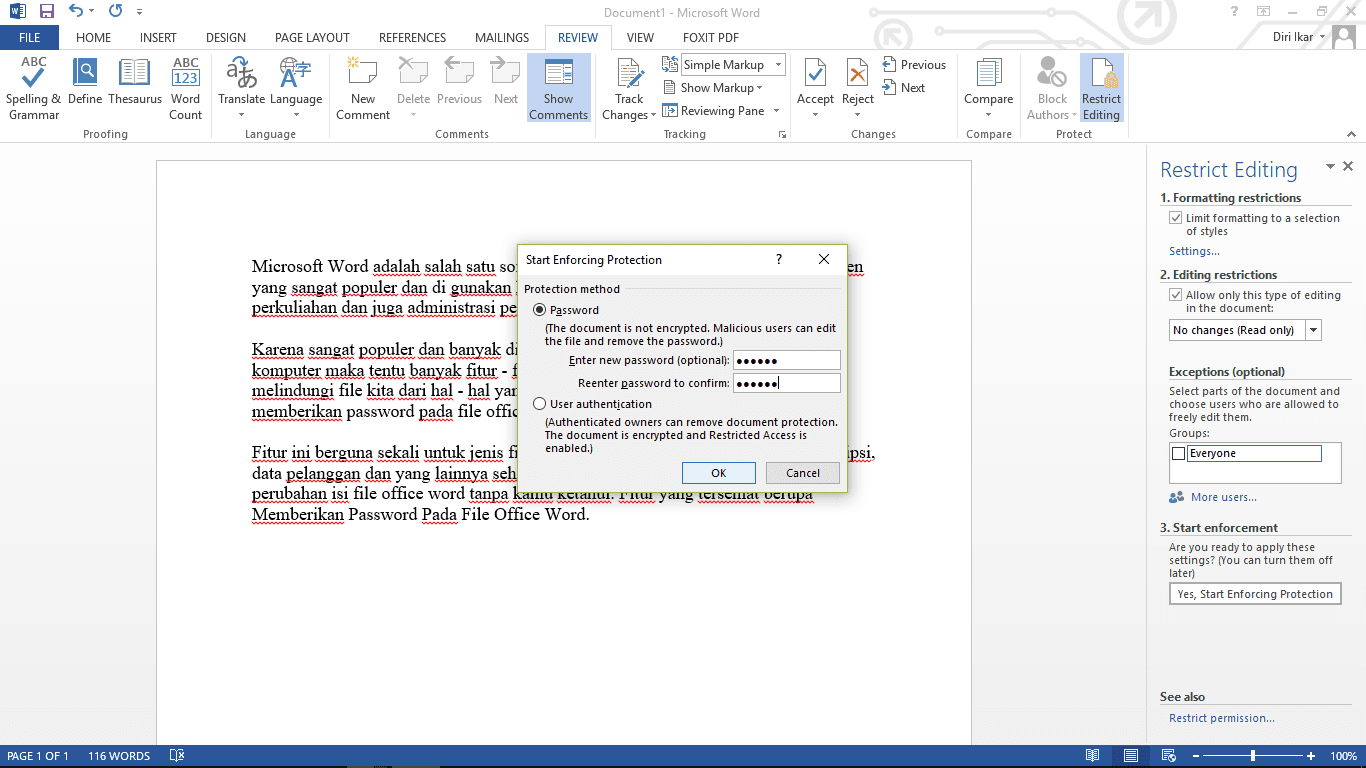The image size is (1366, 768).
Task: Confirm with the OK button
Action: coord(718,473)
